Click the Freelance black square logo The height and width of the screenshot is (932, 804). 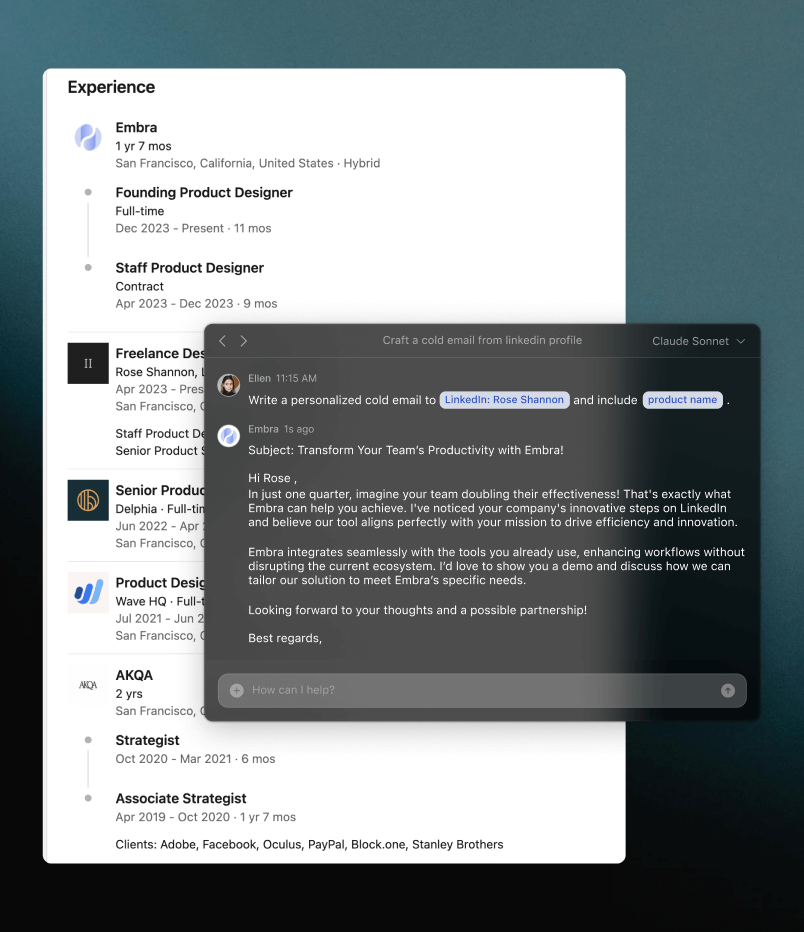[x=88, y=363]
